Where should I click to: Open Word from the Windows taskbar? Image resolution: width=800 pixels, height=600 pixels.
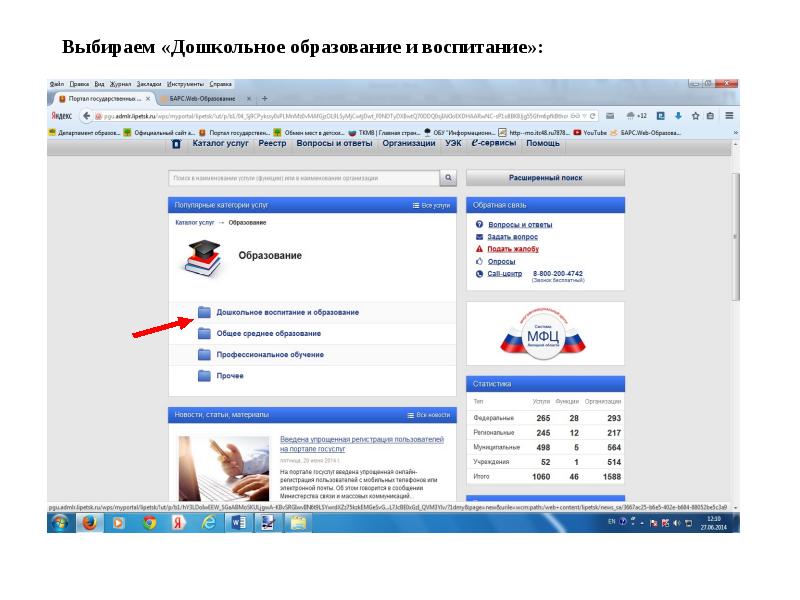tap(239, 522)
